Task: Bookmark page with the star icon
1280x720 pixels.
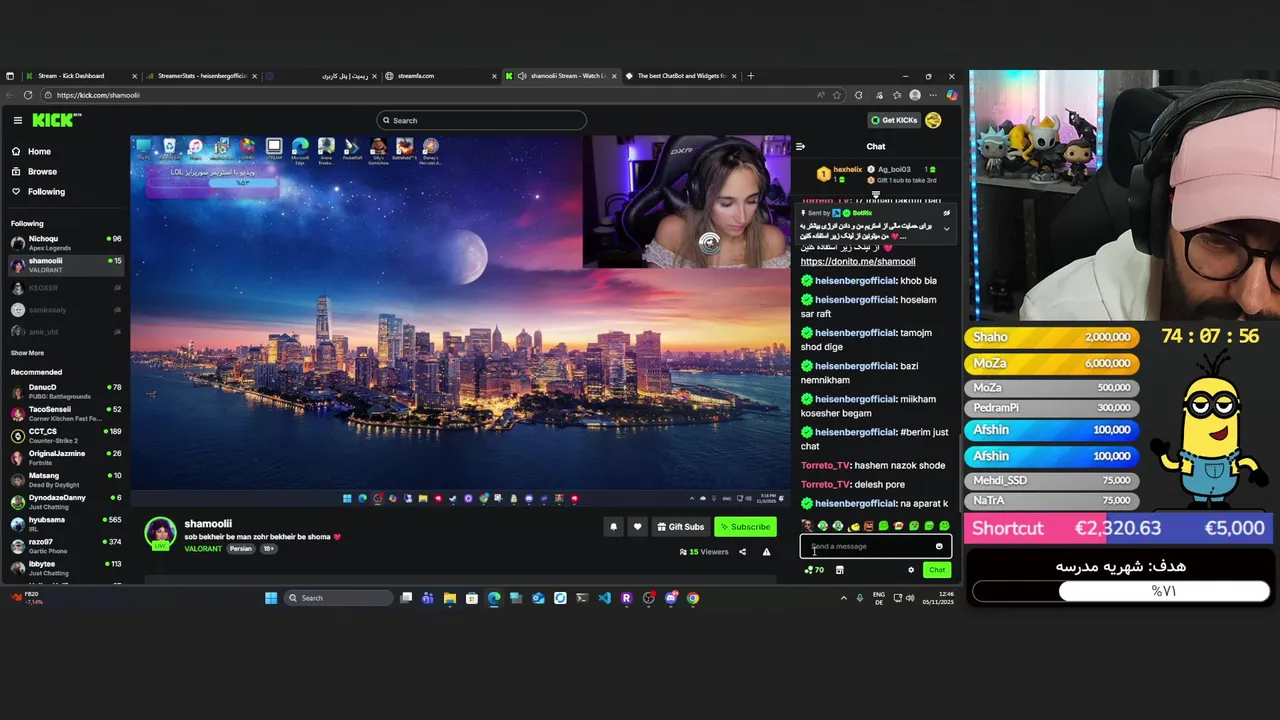Action: [837, 95]
